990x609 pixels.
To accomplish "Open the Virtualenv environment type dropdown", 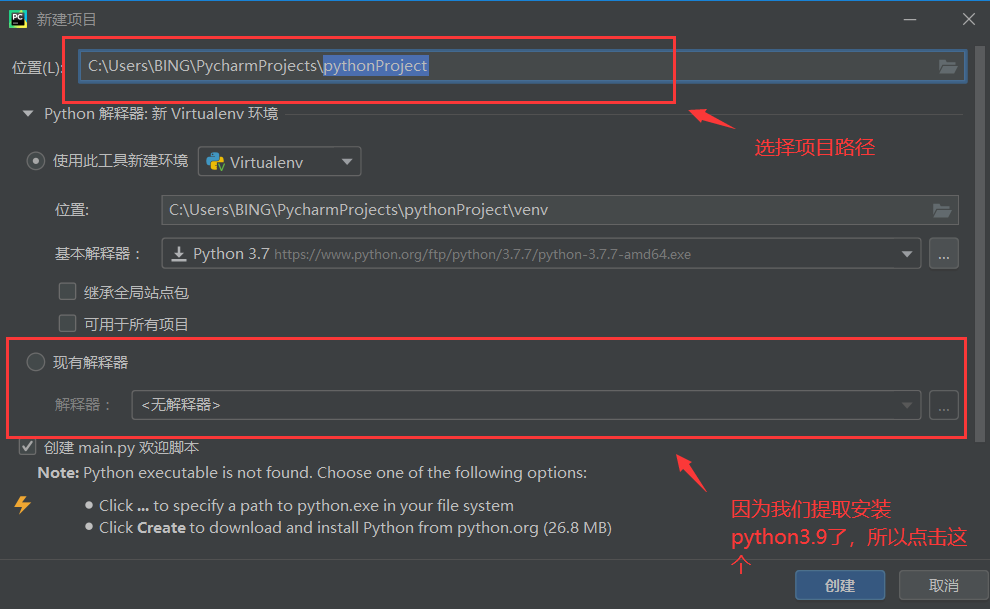I will click(x=346, y=161).
